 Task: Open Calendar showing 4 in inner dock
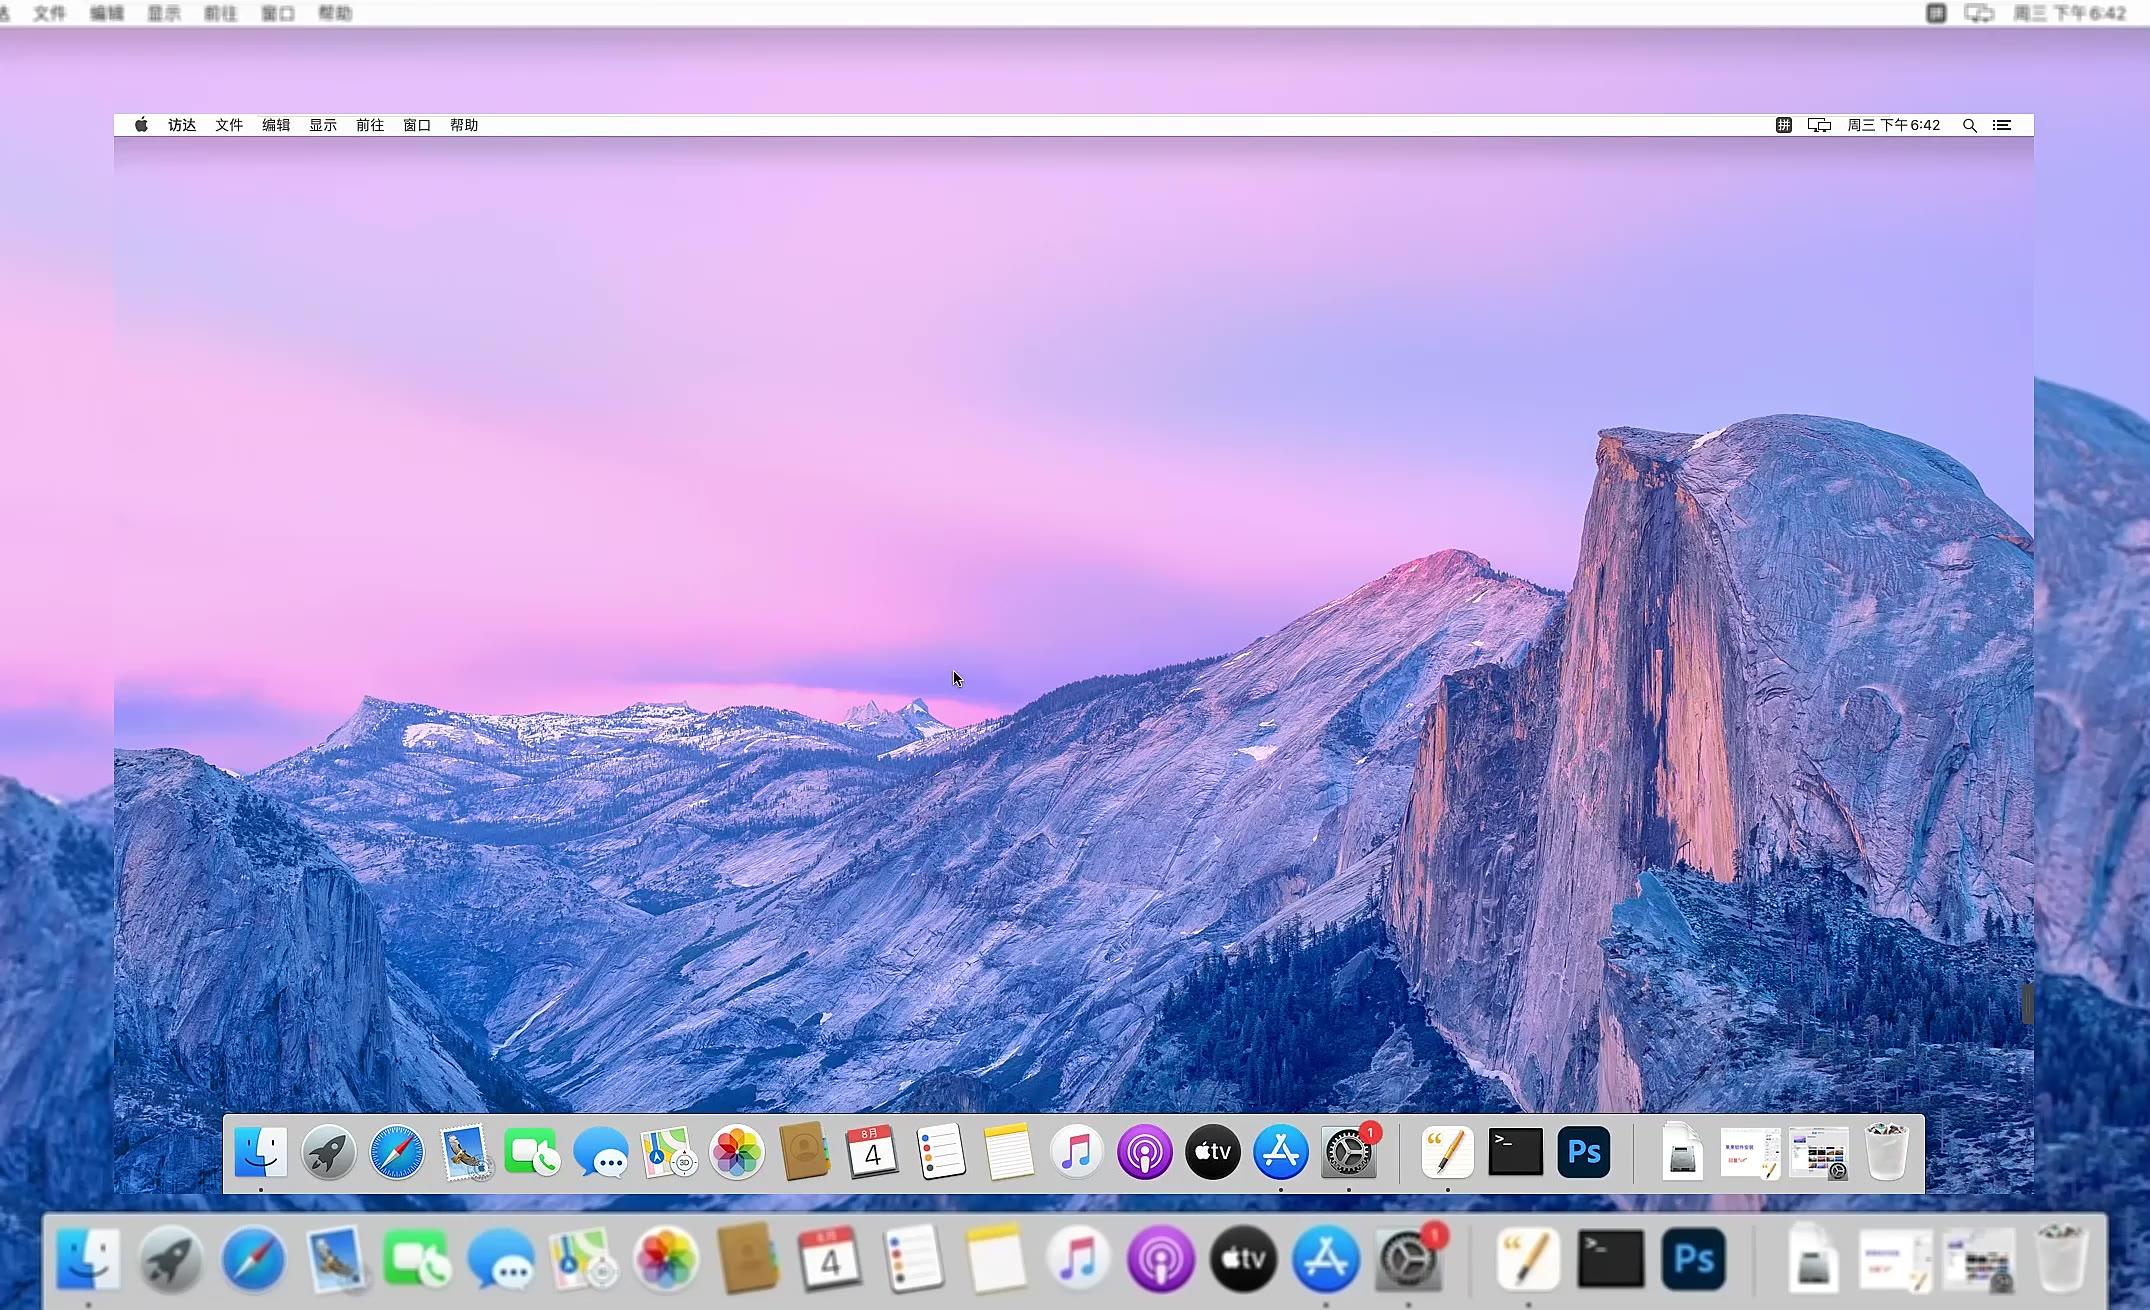click(x=873, y=1152)
